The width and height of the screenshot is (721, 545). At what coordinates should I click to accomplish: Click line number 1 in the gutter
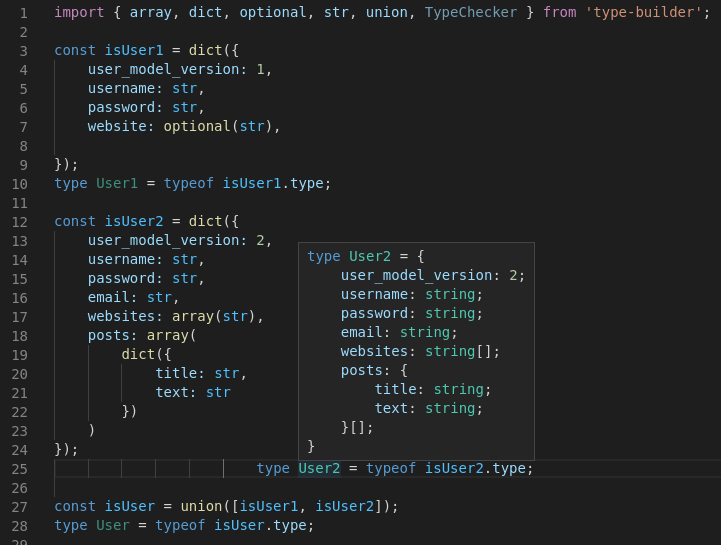pyautogui.click(x=23, y=13)
